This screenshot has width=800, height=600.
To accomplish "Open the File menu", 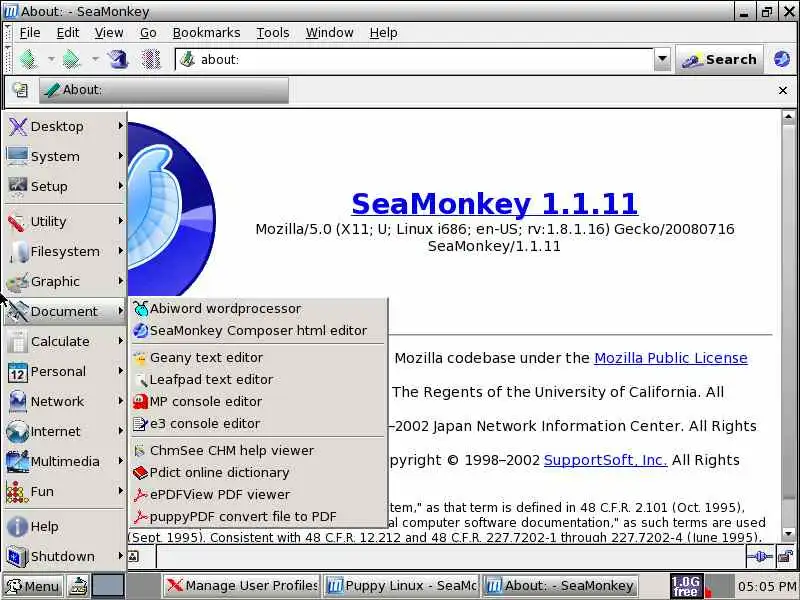I will [x=30, y=33].
